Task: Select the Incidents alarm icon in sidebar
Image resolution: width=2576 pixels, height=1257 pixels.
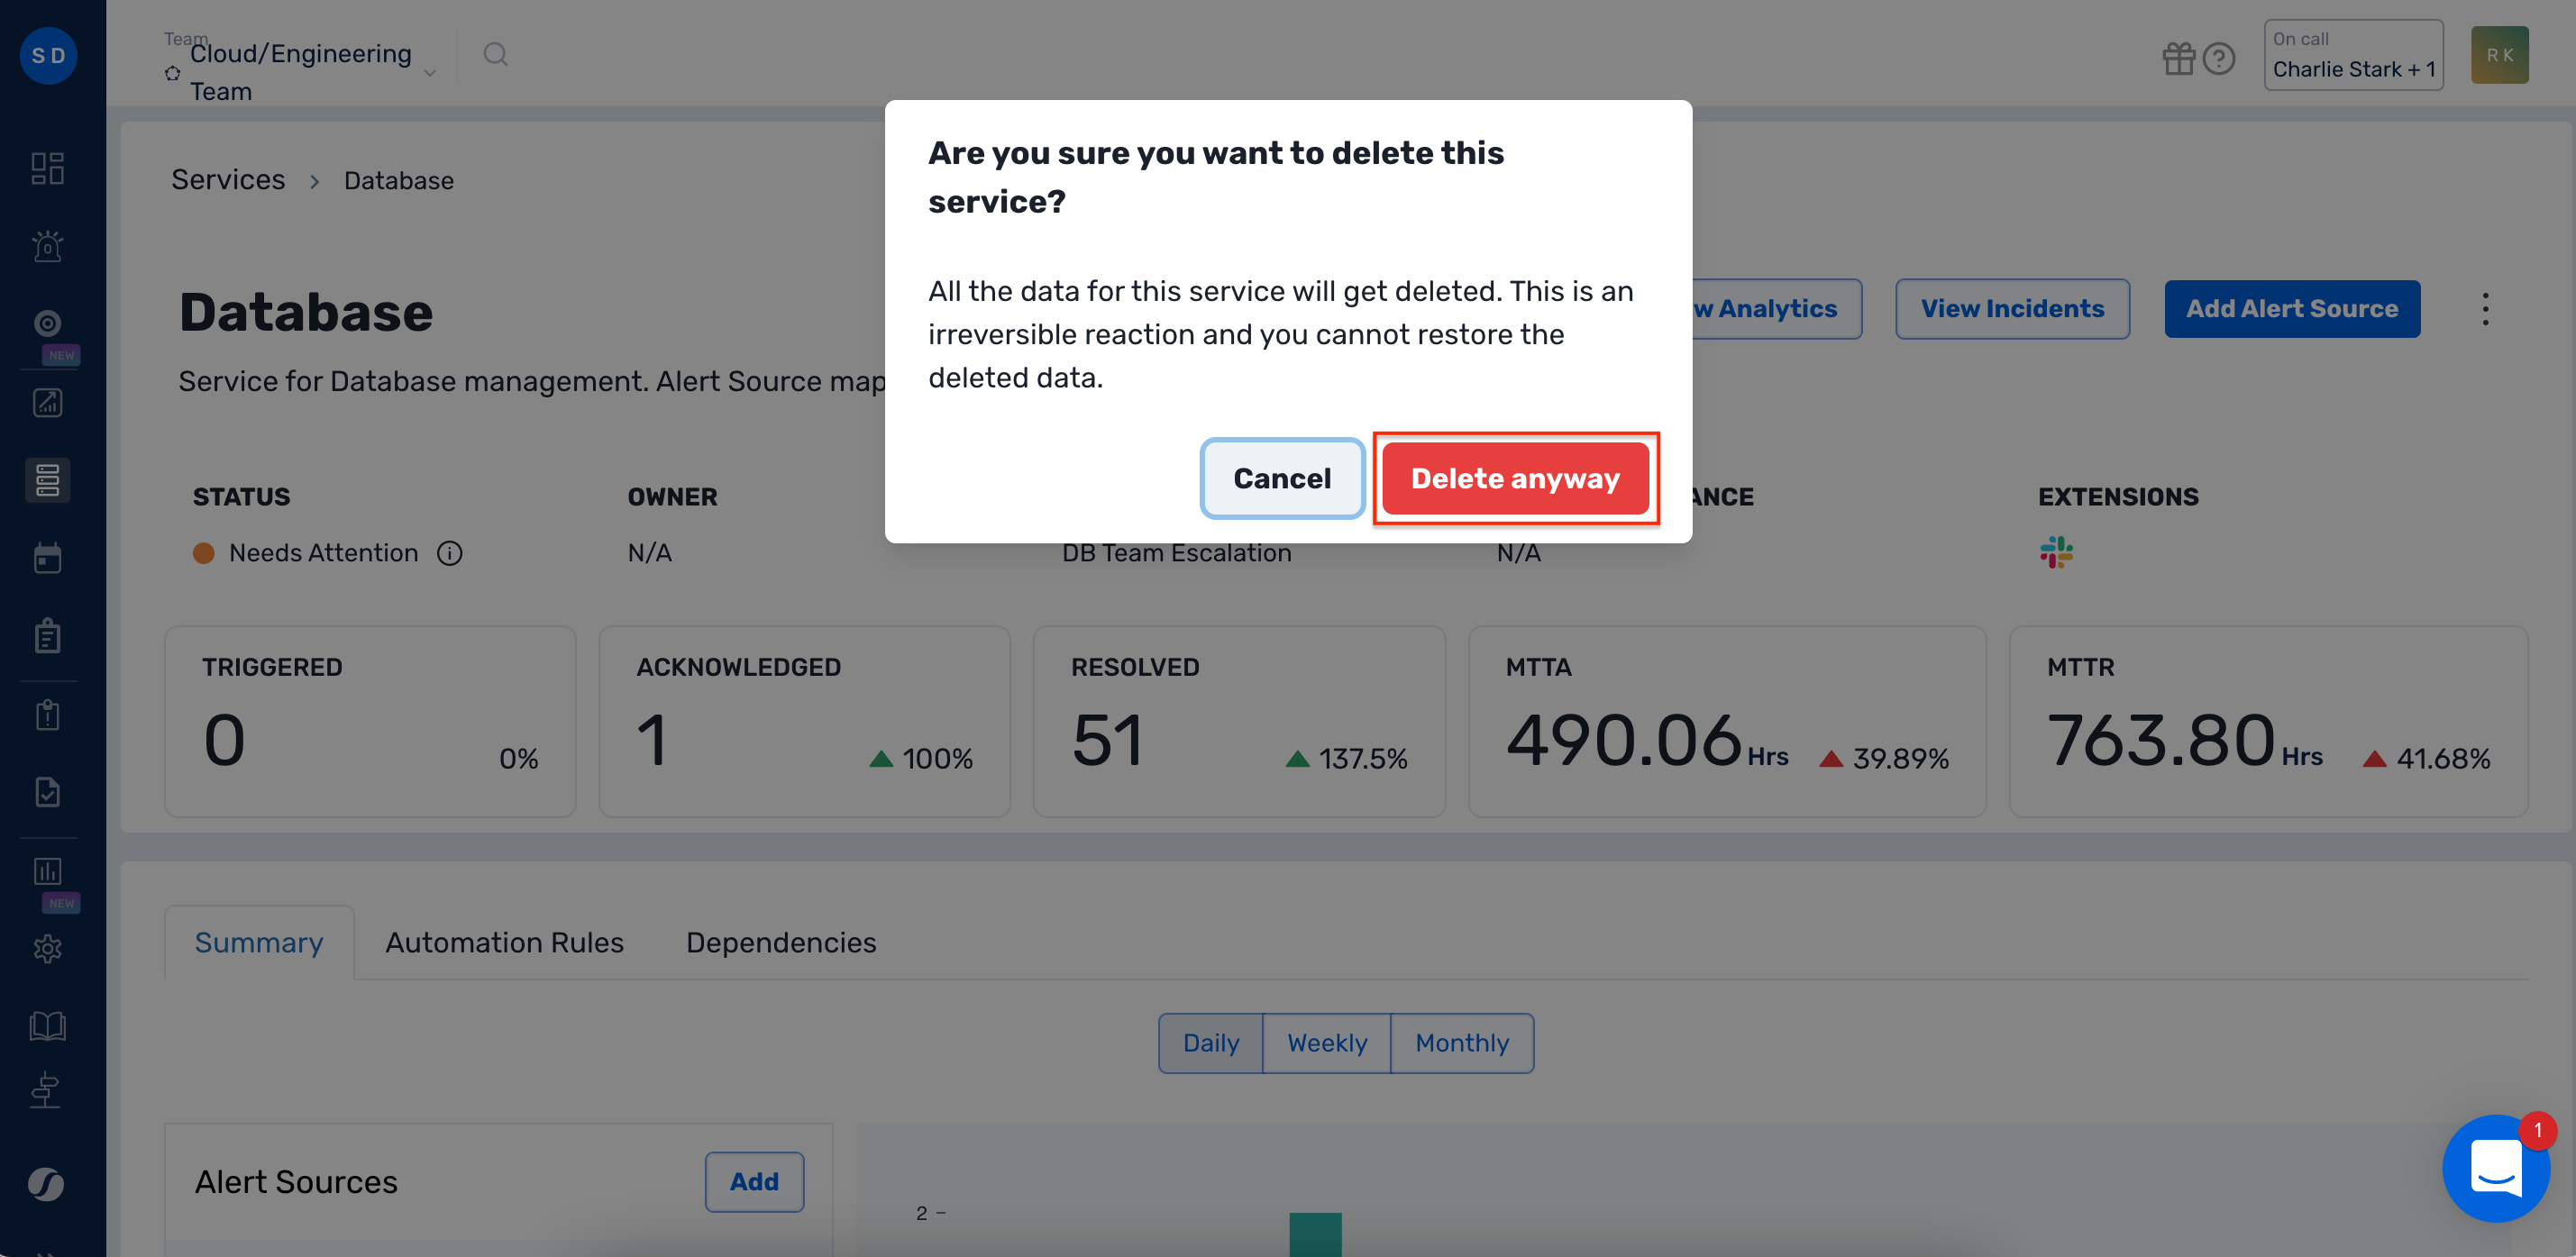Action: 47,246
